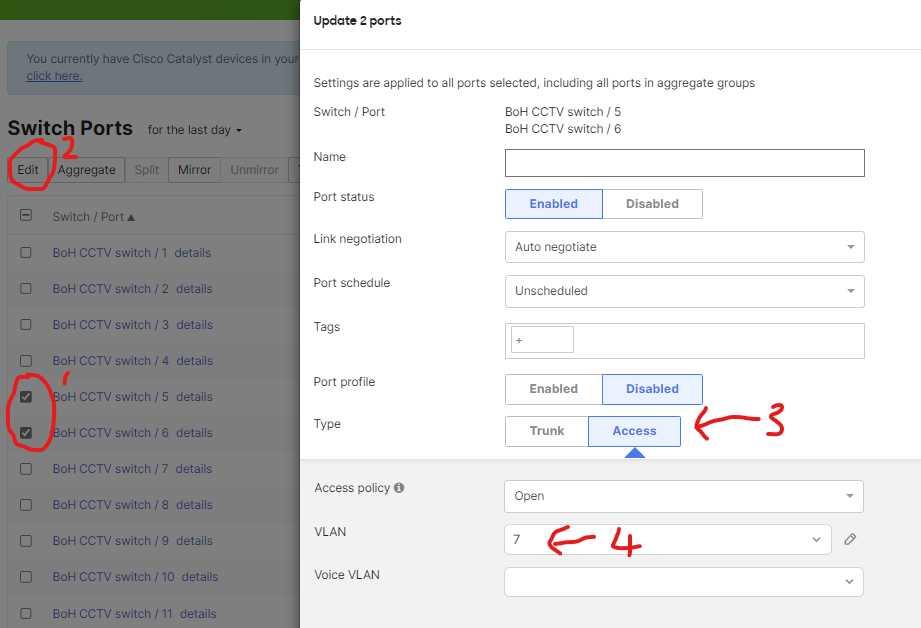Open the Voice VLAN dropdown
Screen dimensions: 921x628
coord(684,581)
